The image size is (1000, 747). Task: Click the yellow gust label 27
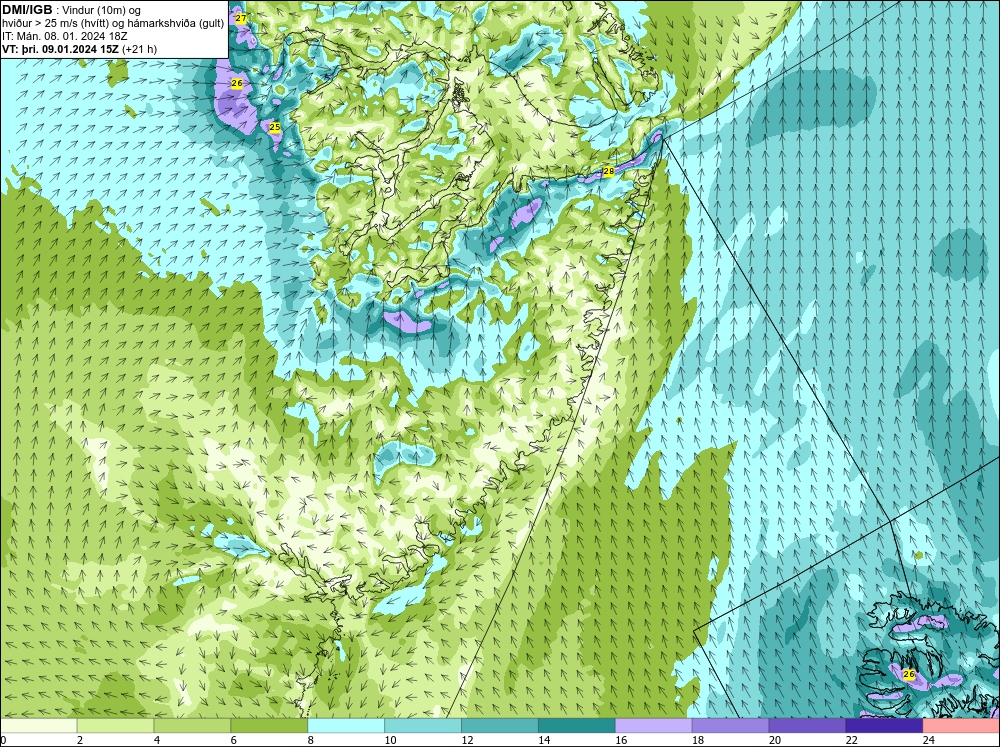[x=240, y=18]
